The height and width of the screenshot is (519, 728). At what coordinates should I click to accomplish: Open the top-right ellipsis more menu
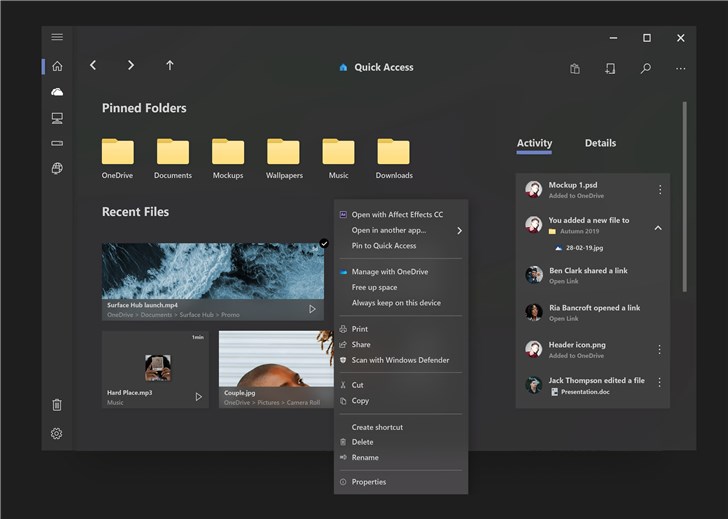(x=681, y=68)
